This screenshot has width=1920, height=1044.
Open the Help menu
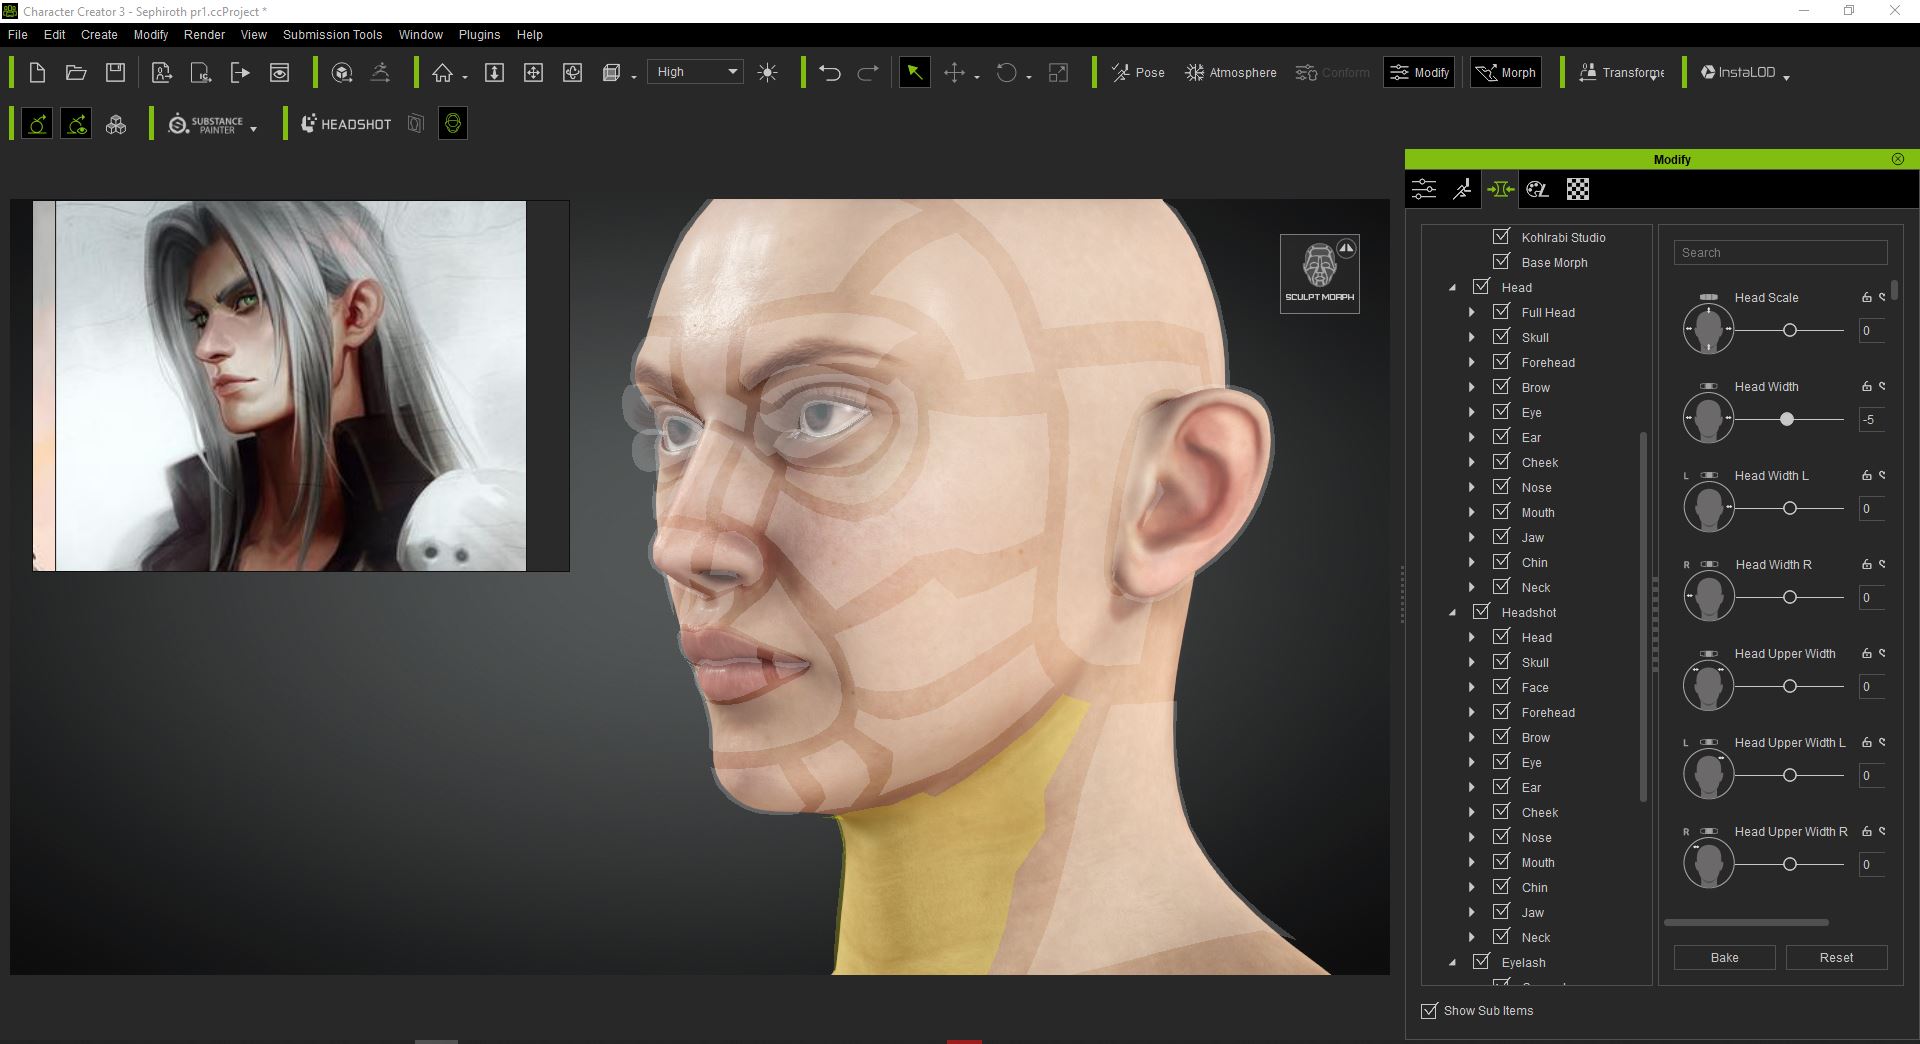tap(529, 34)
